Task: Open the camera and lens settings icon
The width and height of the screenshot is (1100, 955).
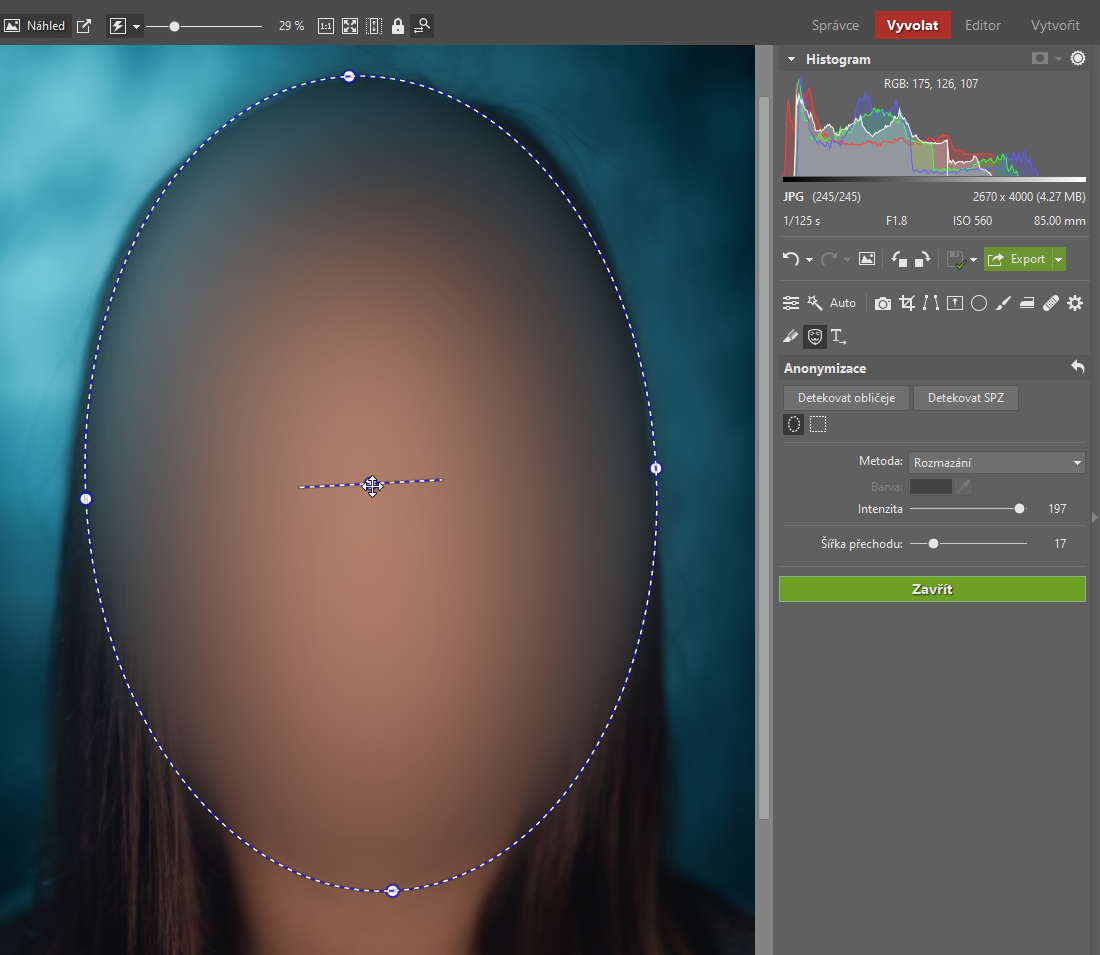Action: pyautogui.click(x=883, y=303)
